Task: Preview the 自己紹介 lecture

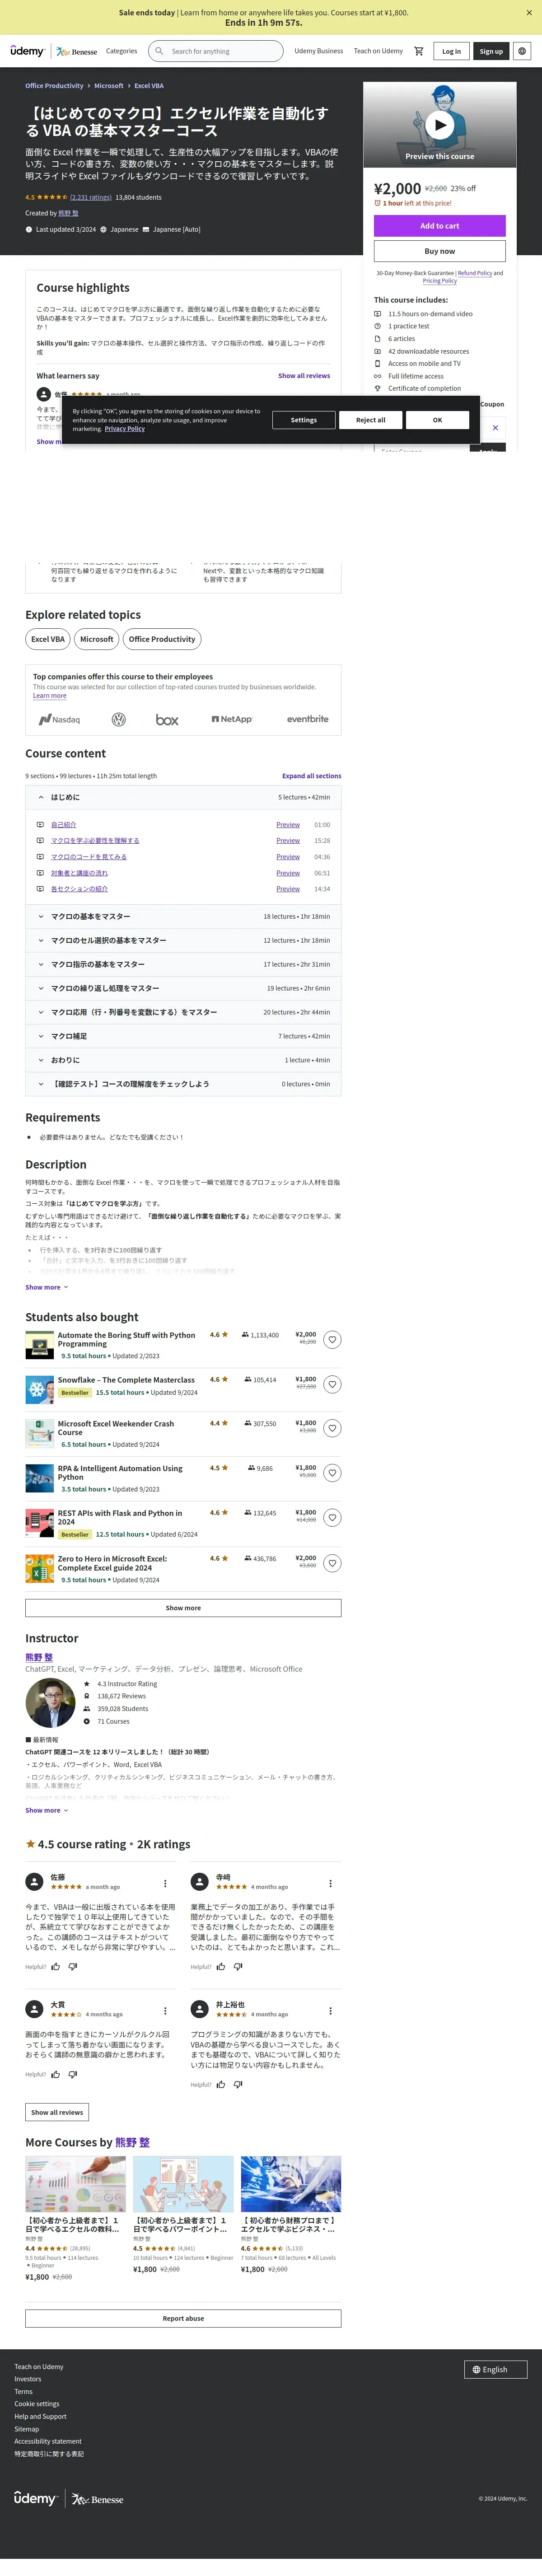Action: (288, 825)
